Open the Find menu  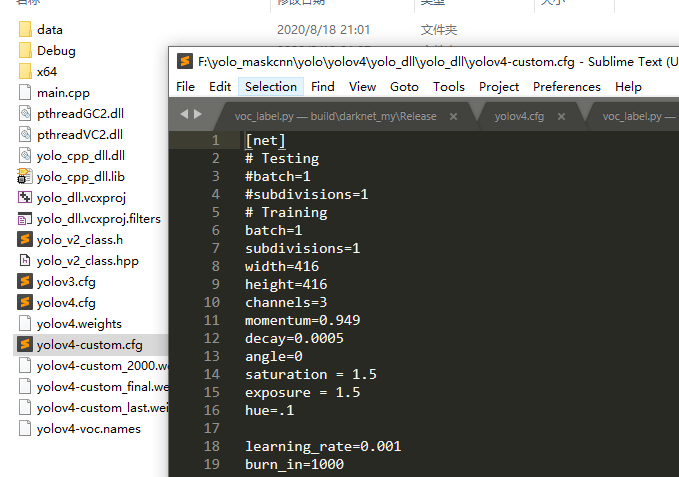pyautogui.click(x=323, y=87)
